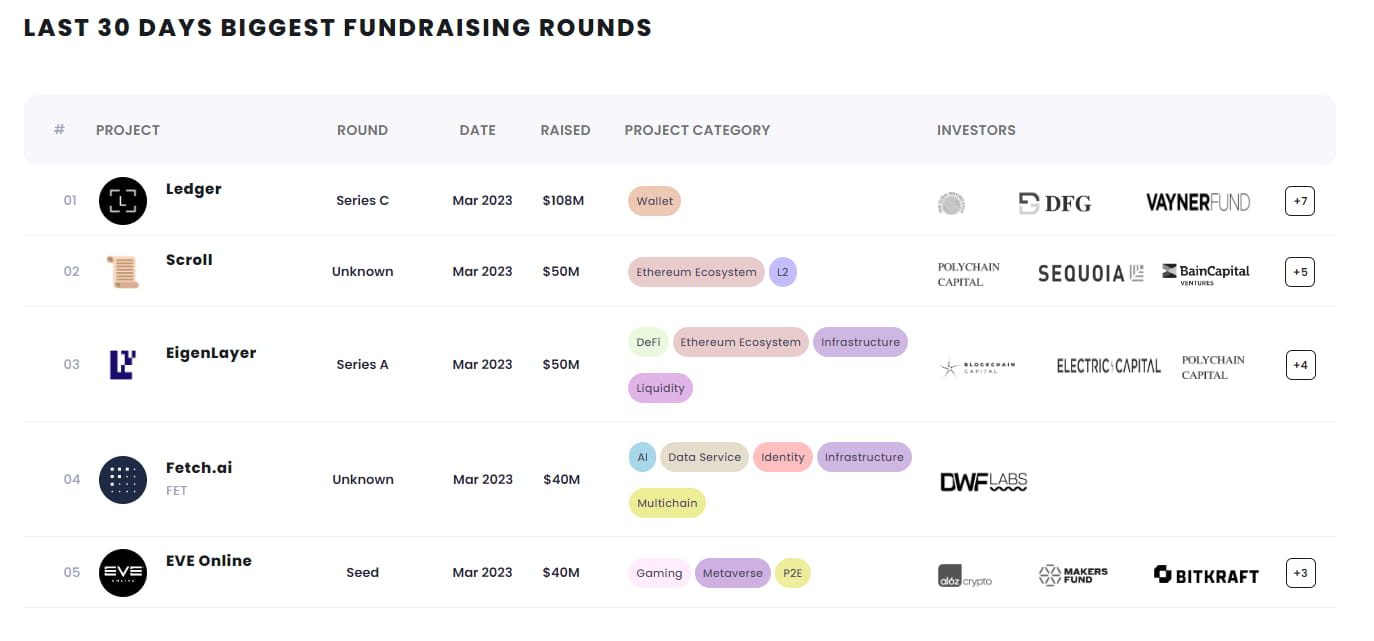Viewport: 1374px width, 641px height.
Task: Show EVE Online's +3 more investors
Action: click(x=1299, y=573)
